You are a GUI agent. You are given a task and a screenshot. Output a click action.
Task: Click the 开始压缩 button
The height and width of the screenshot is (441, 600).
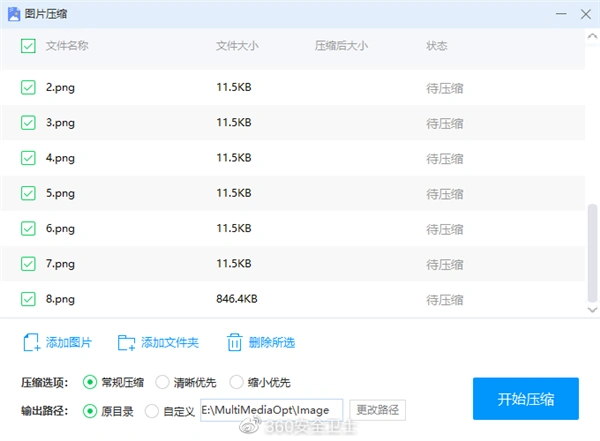tap(525, 399)
